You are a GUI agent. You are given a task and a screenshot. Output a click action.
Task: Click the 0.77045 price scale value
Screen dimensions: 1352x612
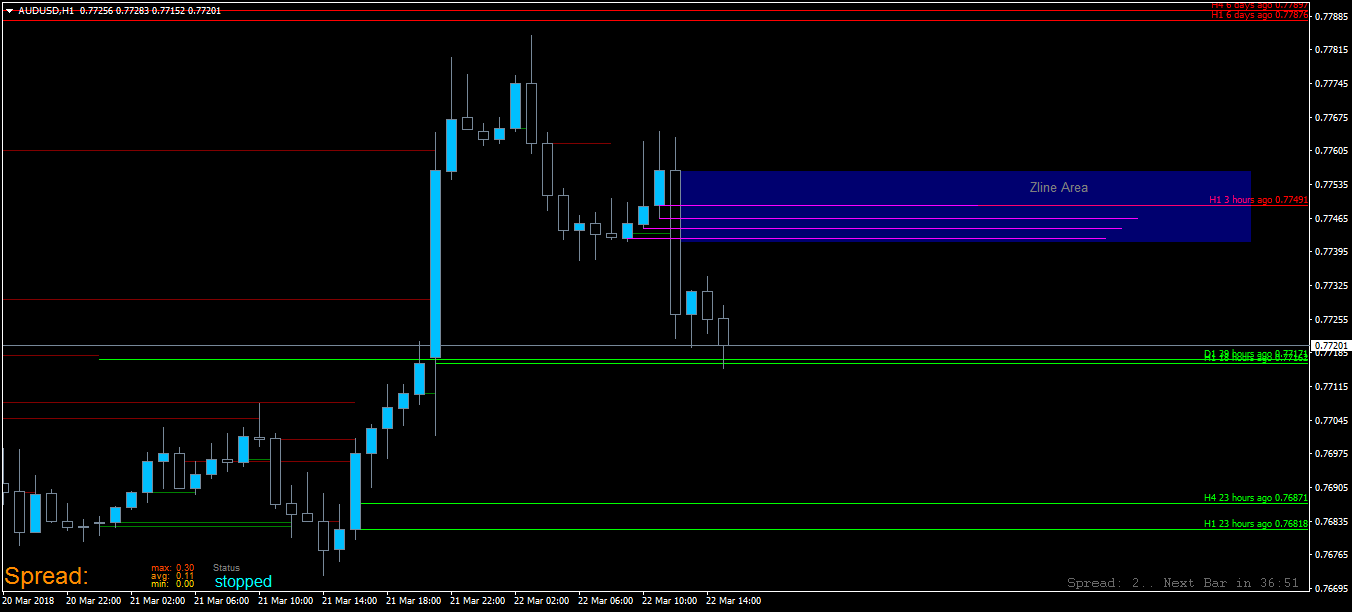1330,421
